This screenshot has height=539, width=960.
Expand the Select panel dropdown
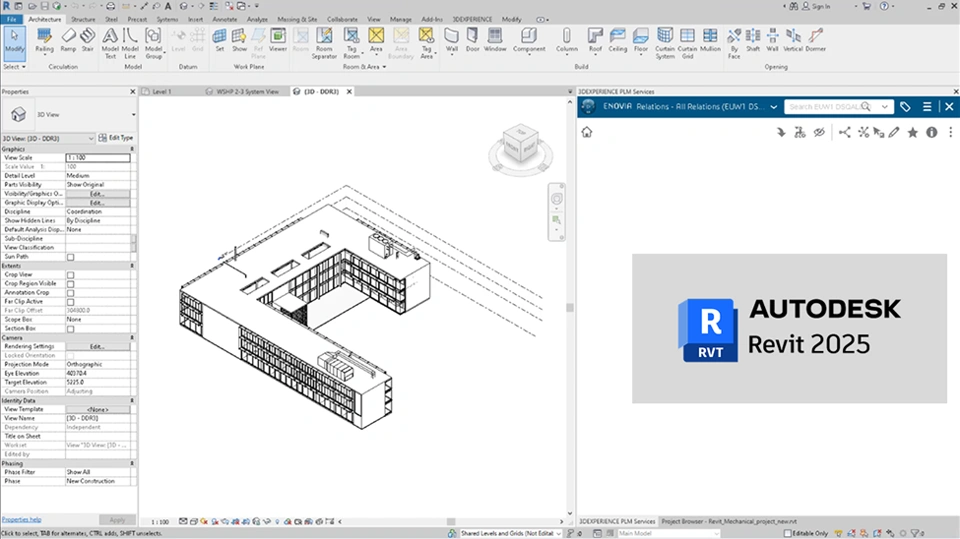pos(14,67)
